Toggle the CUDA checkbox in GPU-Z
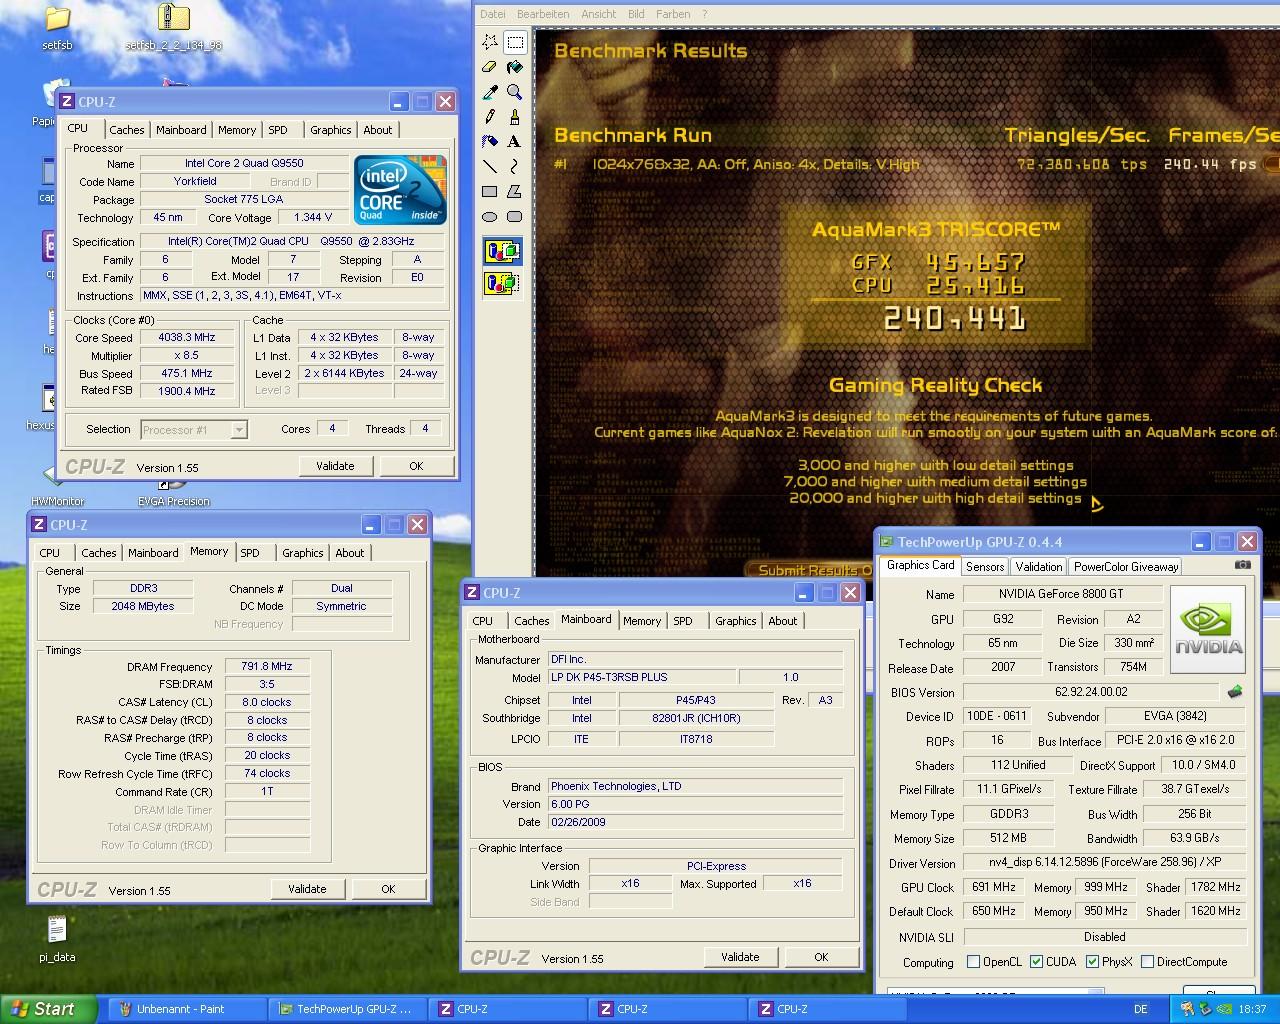1280x1024 pixels. click(1036, 962)
